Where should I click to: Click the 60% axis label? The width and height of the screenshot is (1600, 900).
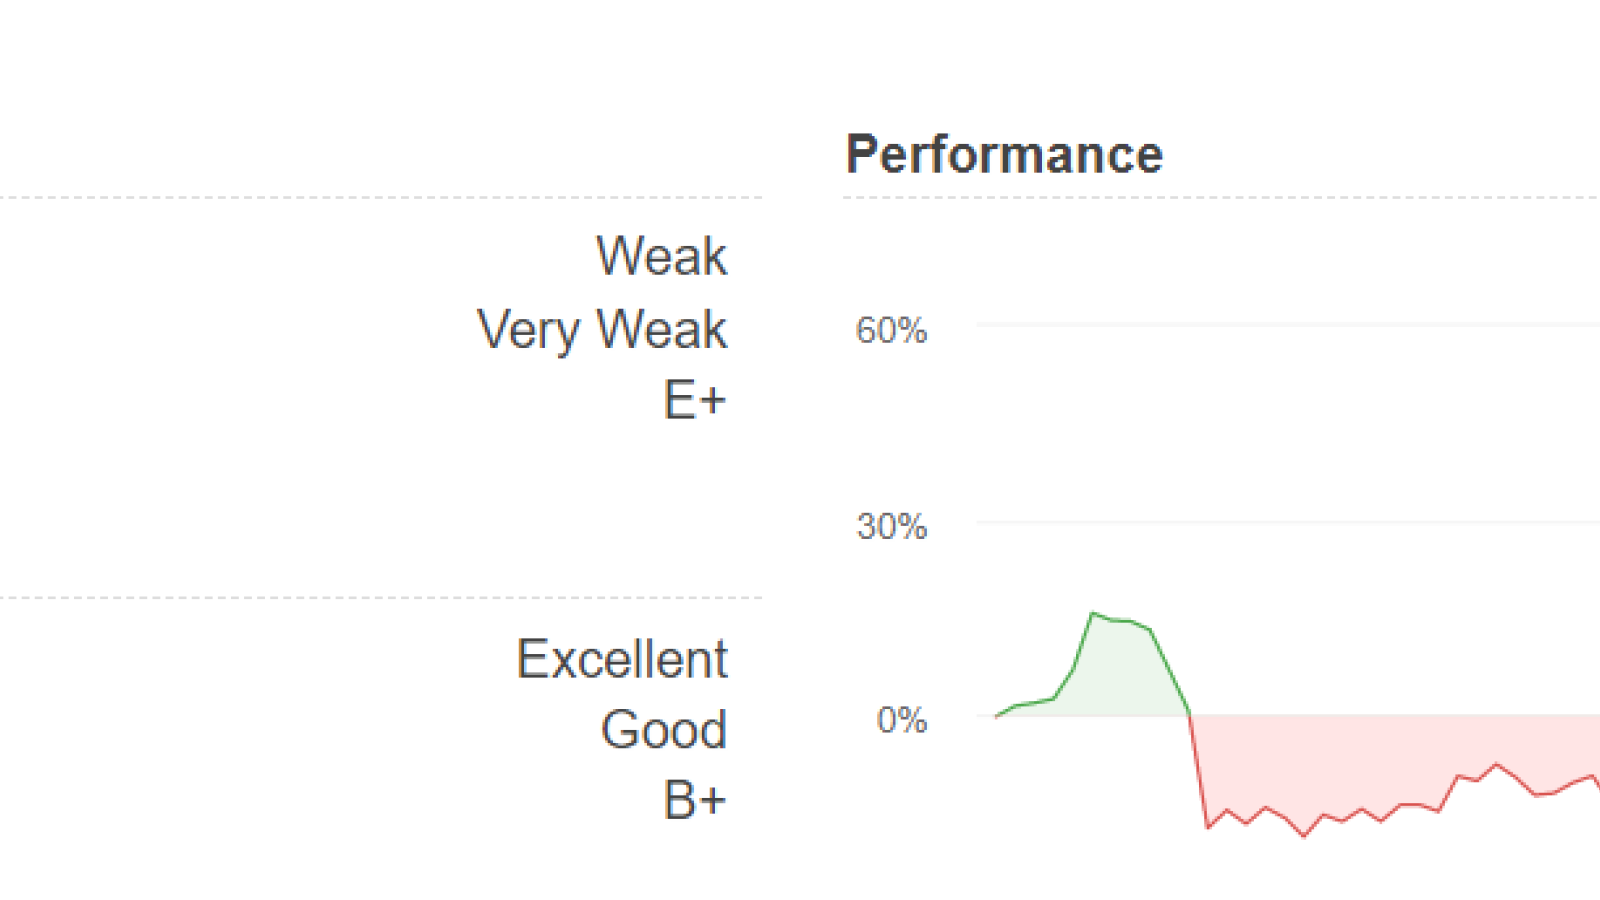pos(891,330)
